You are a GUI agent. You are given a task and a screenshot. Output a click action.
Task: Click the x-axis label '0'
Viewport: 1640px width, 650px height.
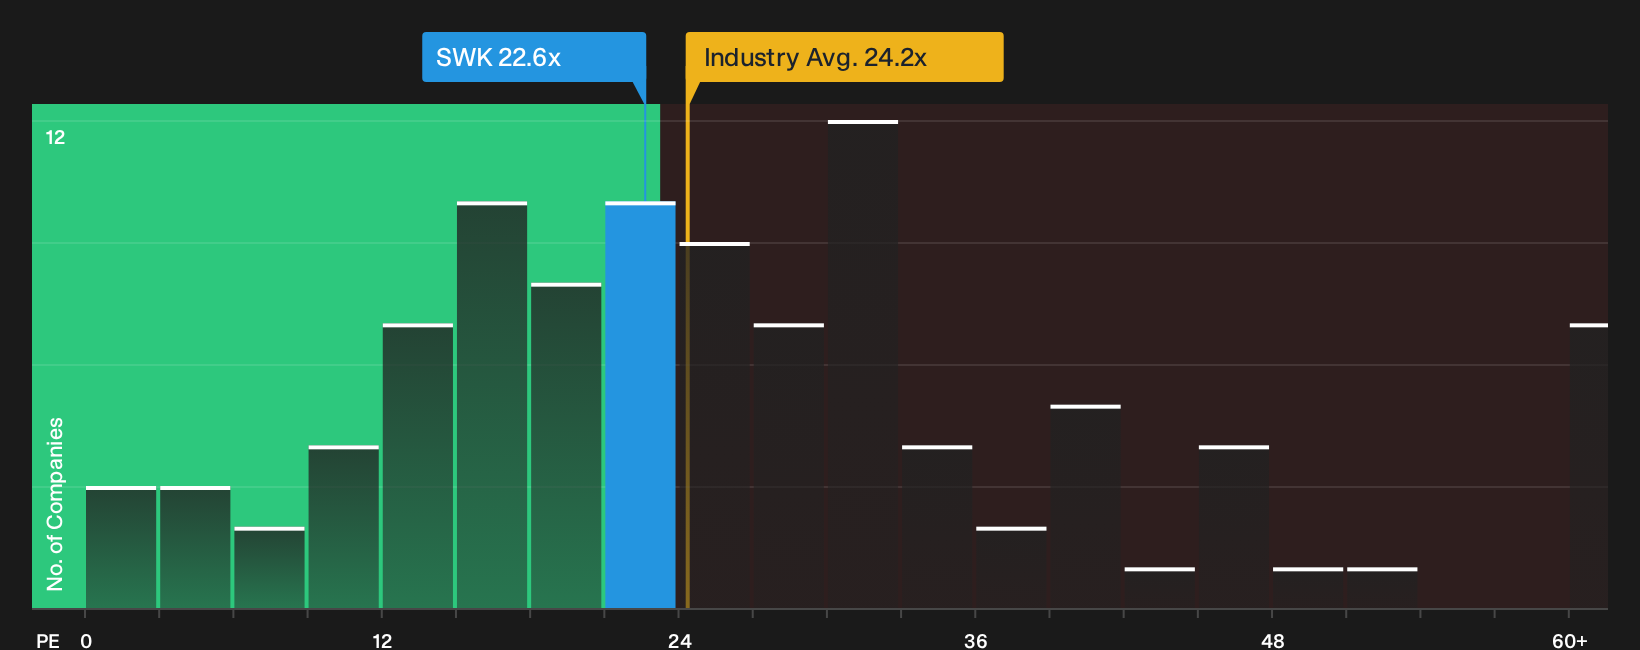86,640
